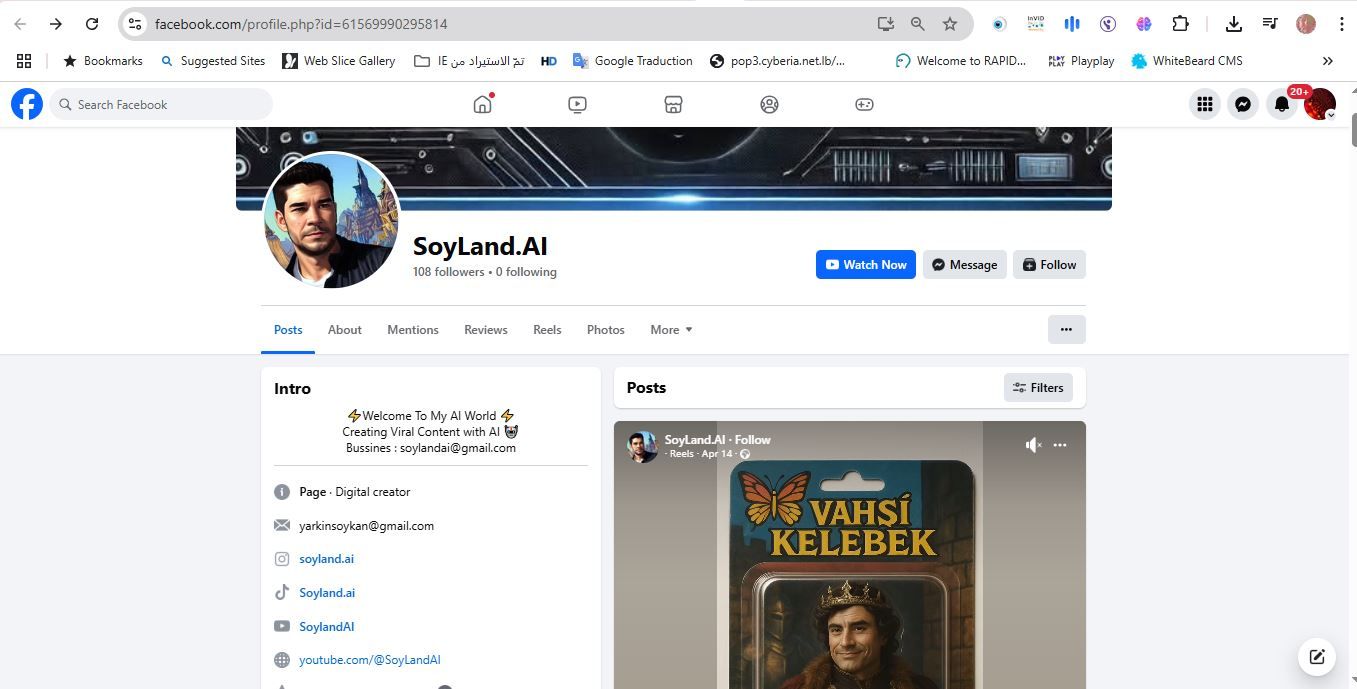Click the new message compose icon
Viewport: 1357px width, 689px height.
pyautogui.click(x=1317, y=657)
